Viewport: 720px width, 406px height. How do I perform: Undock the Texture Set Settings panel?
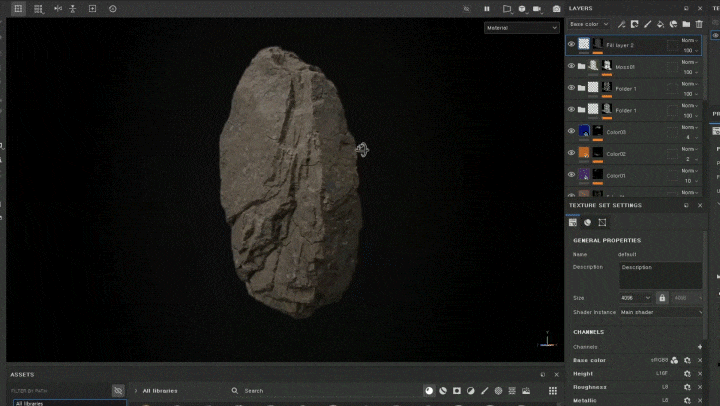686,205
